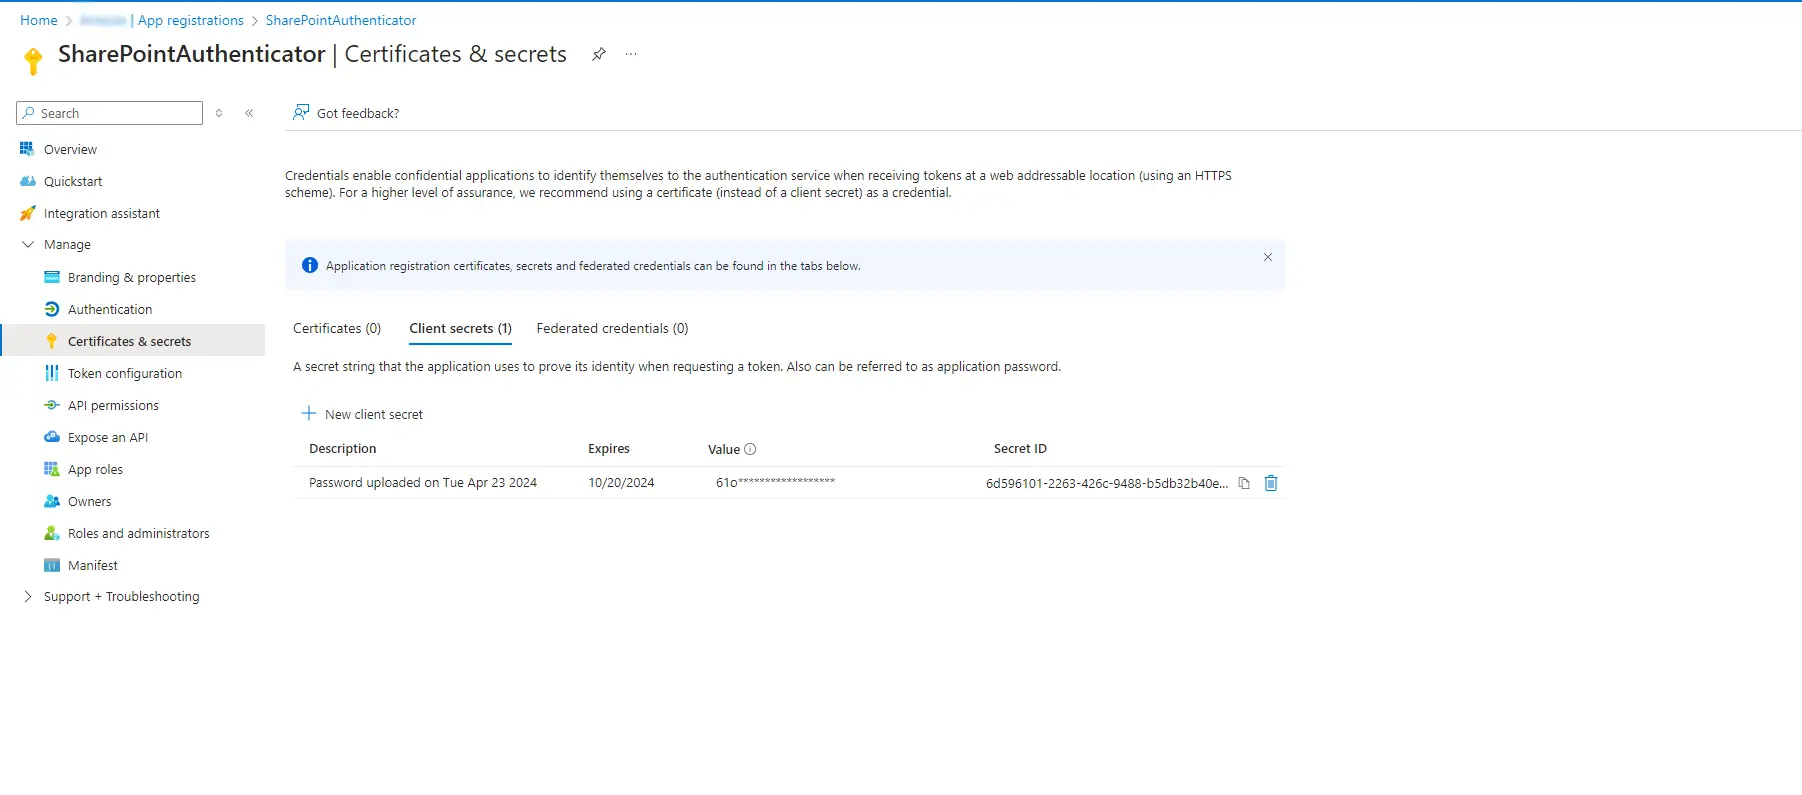The width and height of the screenshot is (1802, 795).
Task: Open Authentication menu item
Action: tap(110, 309)
